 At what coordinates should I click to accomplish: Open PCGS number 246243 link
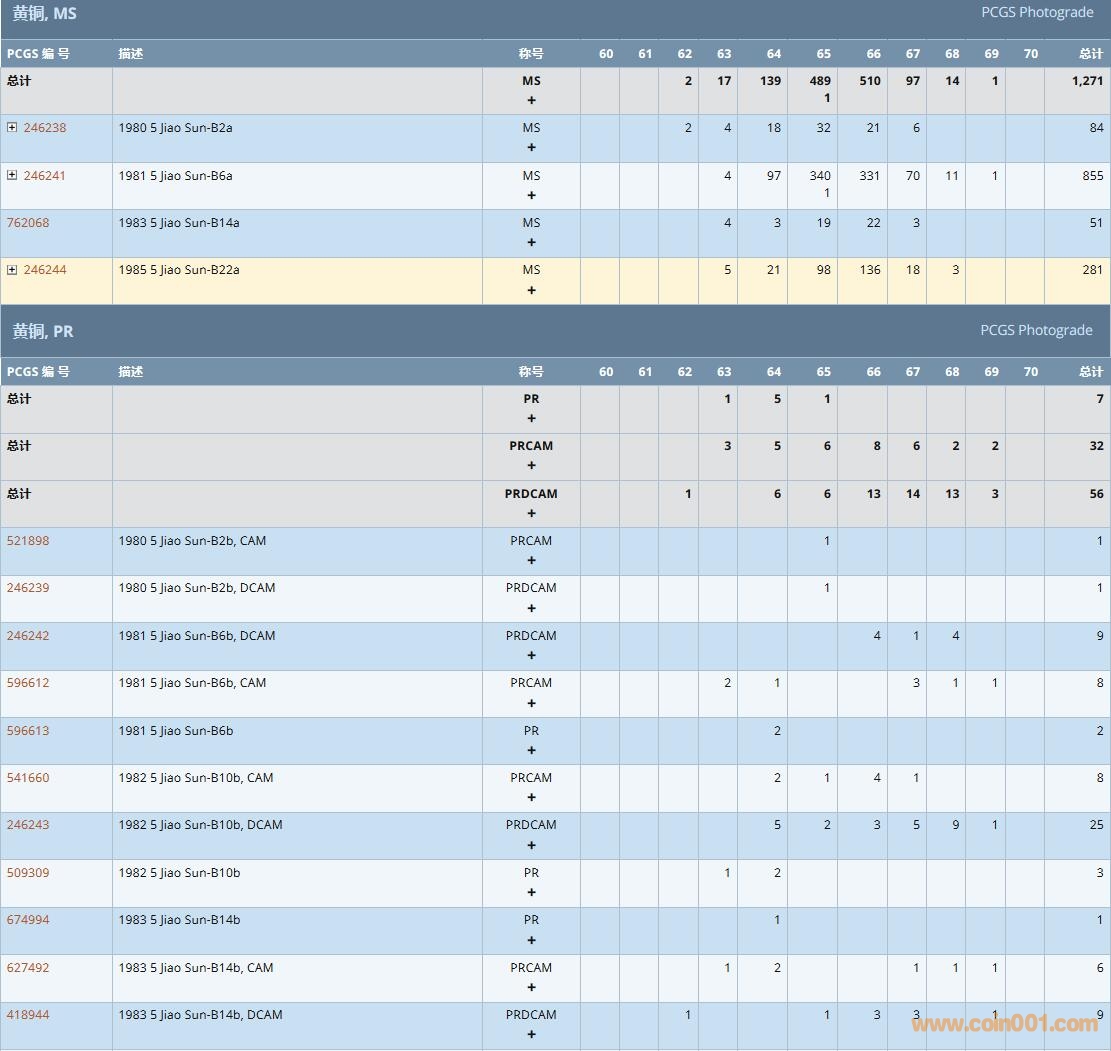28,825
